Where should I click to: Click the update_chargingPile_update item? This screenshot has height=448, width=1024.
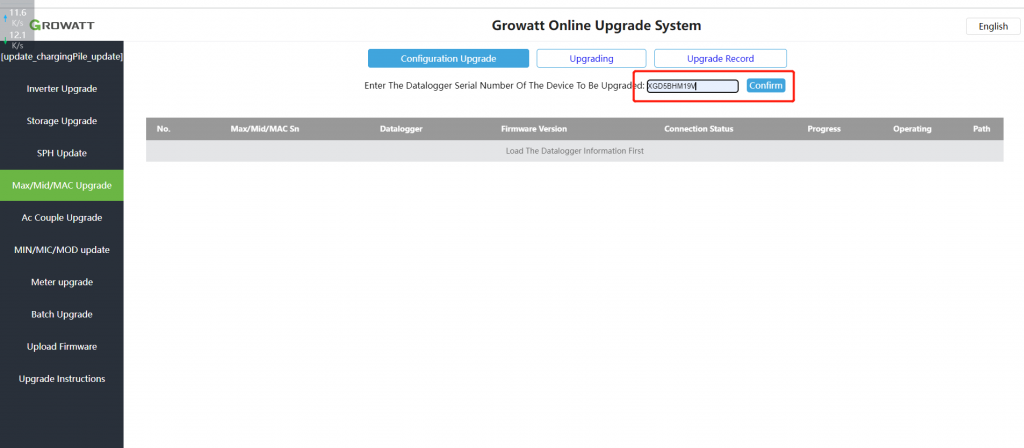[x=61, y=57]
